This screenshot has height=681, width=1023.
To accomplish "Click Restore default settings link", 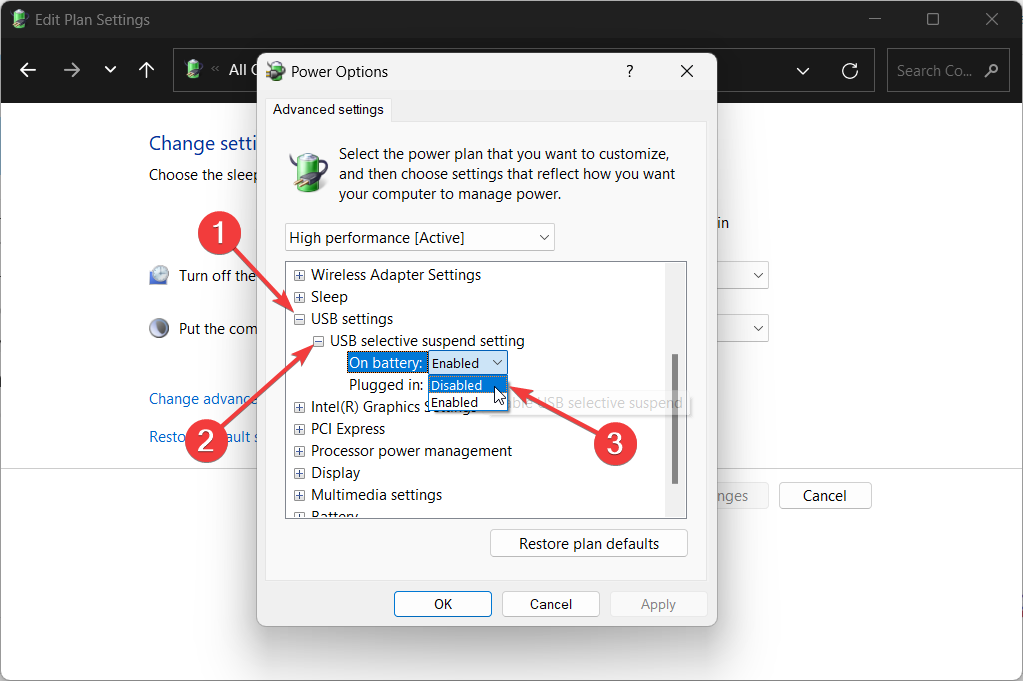I will 203,437.
